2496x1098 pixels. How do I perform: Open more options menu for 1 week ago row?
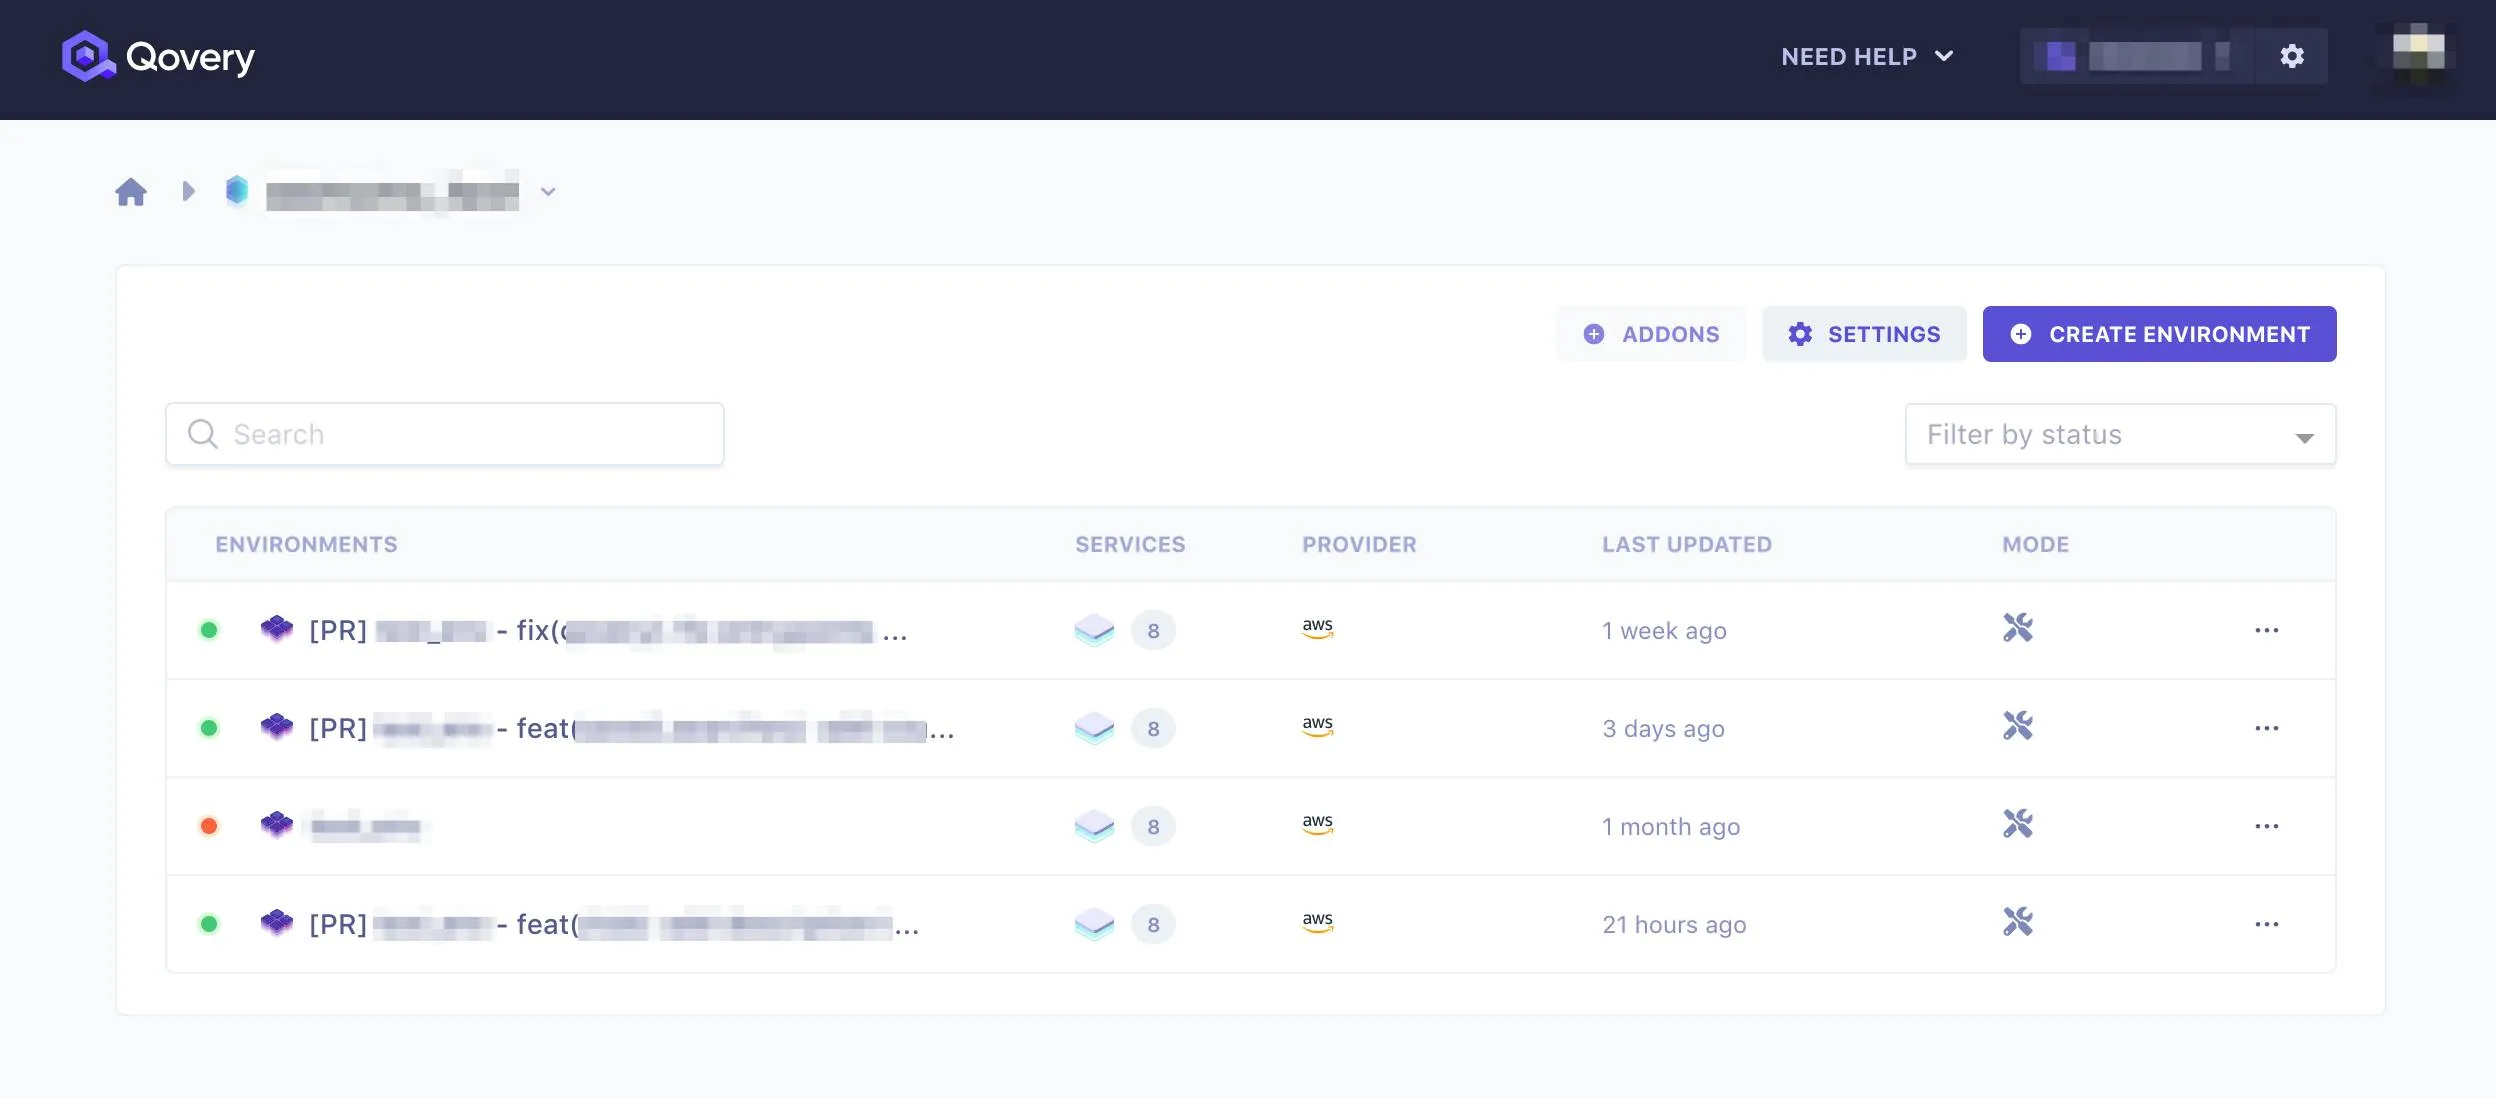[2267, 630]
